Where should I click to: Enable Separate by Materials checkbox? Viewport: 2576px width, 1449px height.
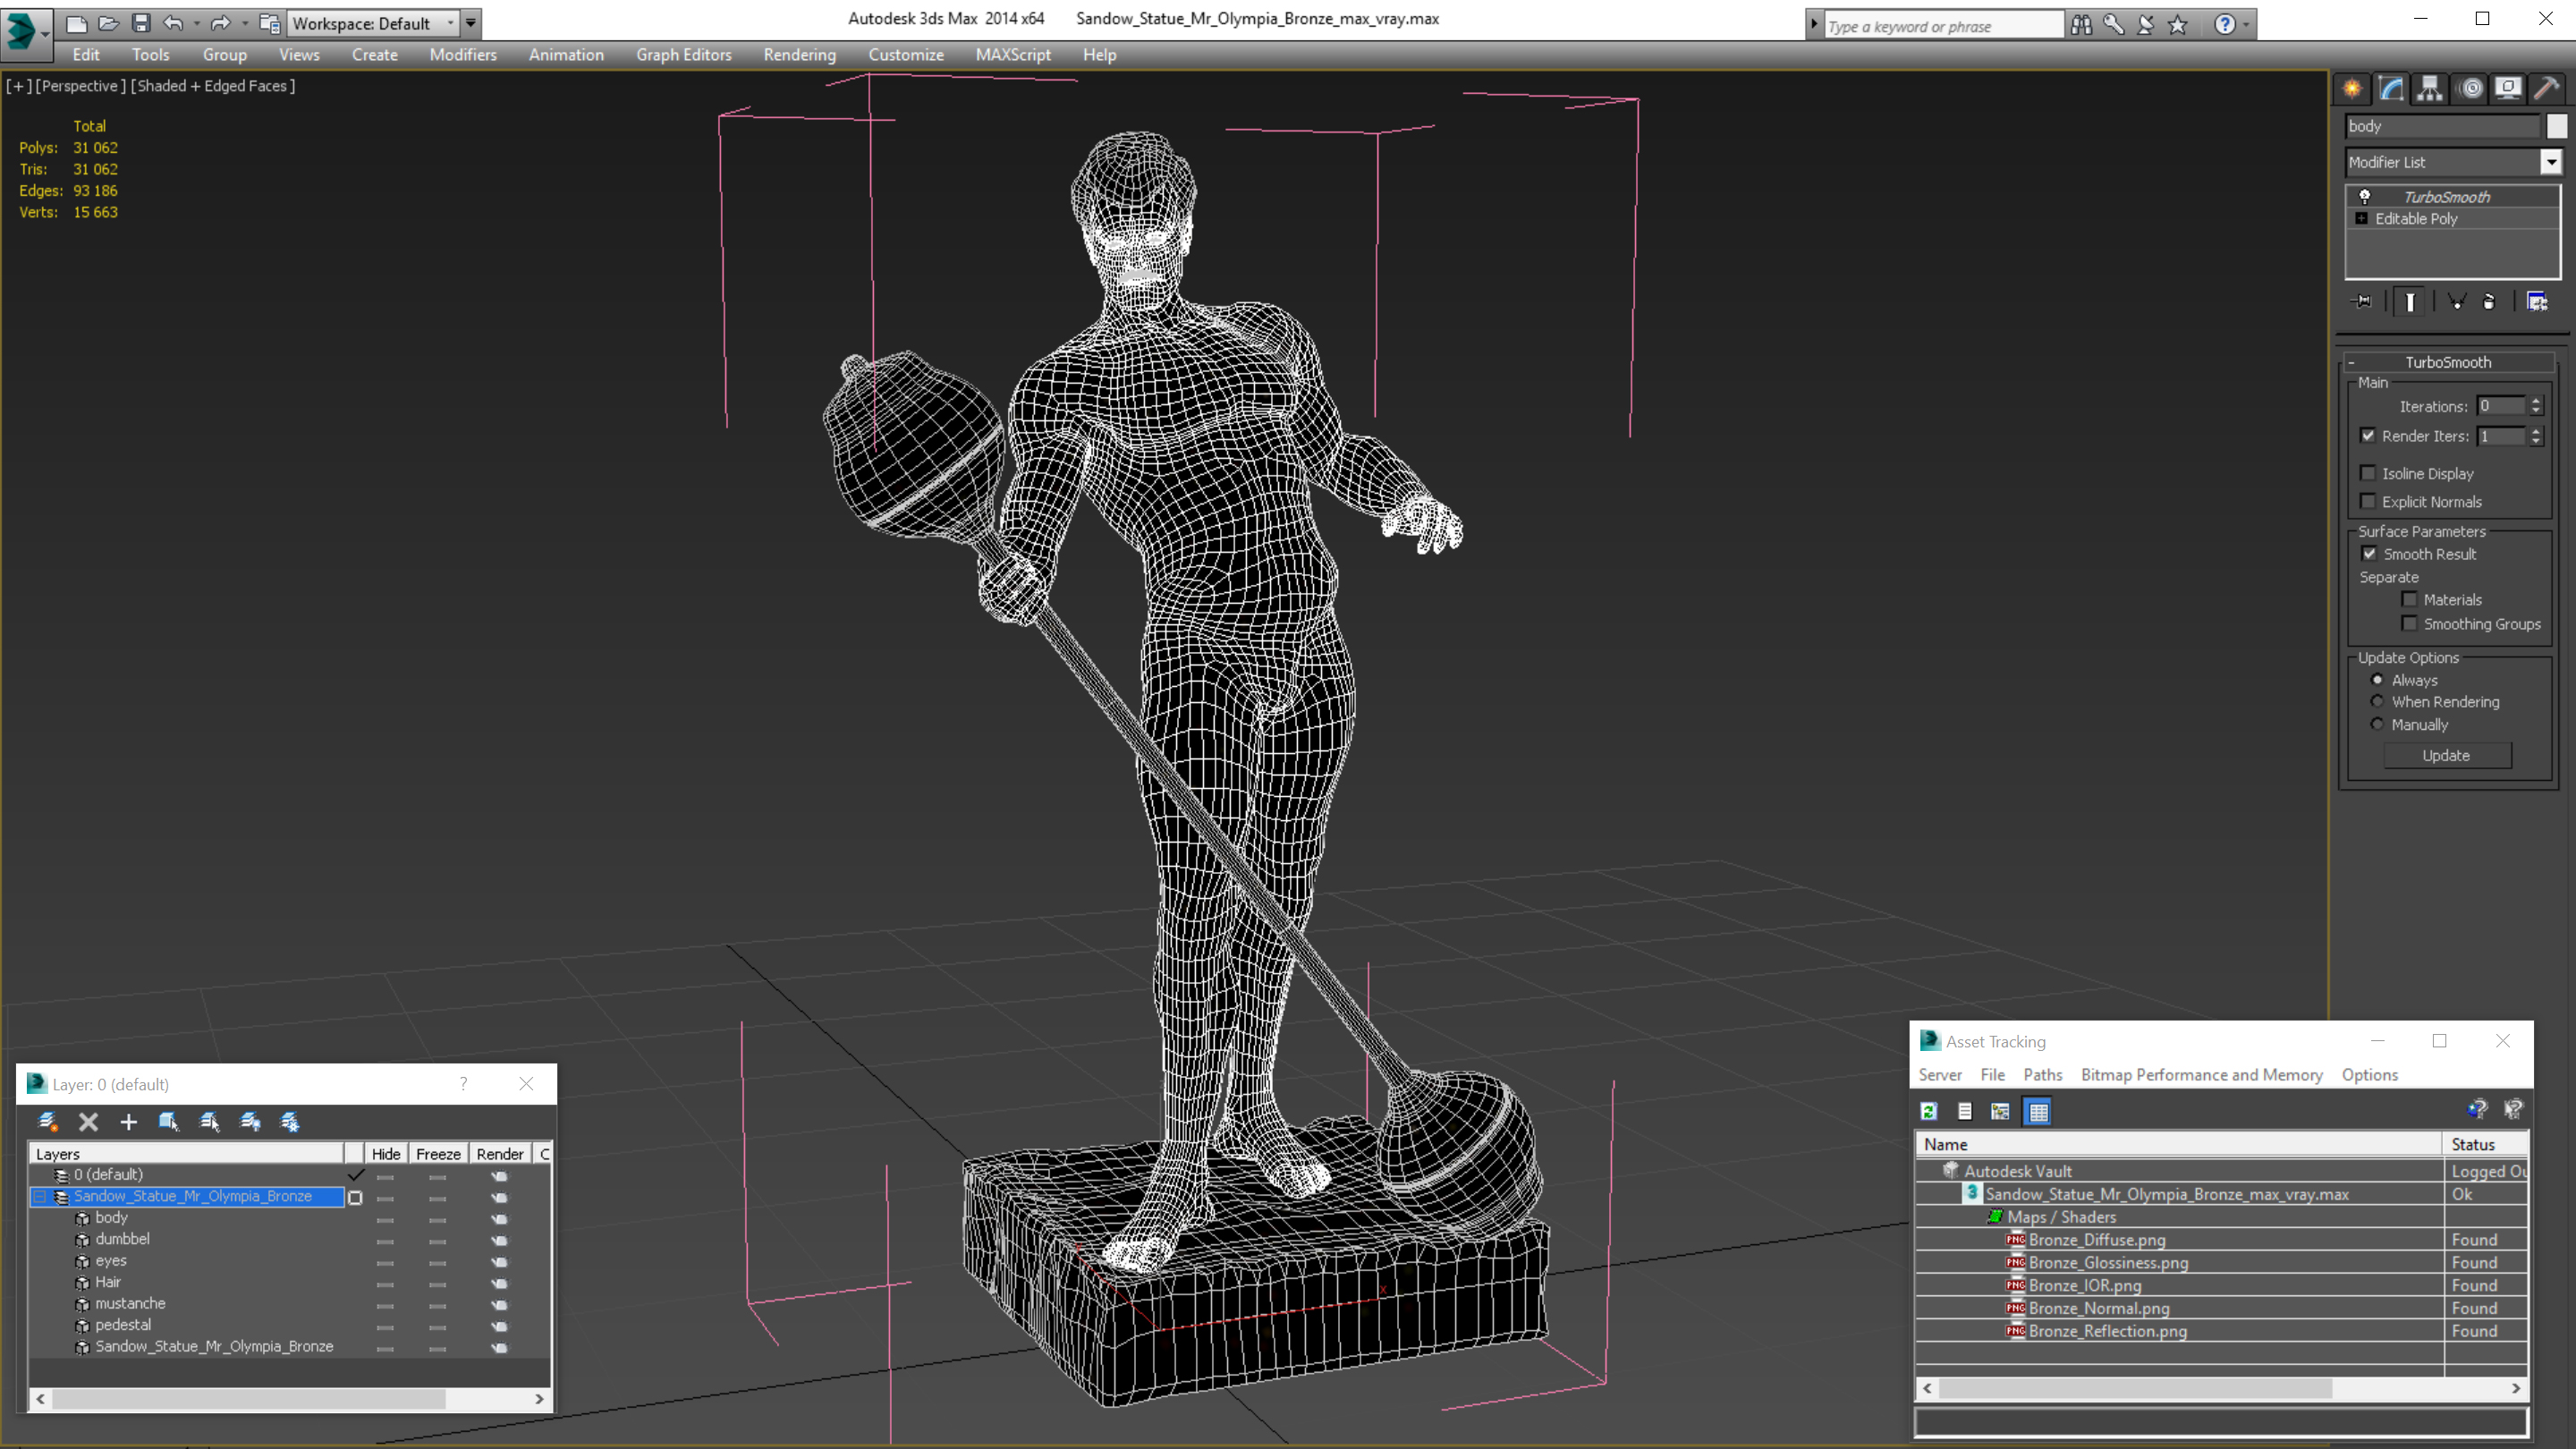[x=2410, y=599]
